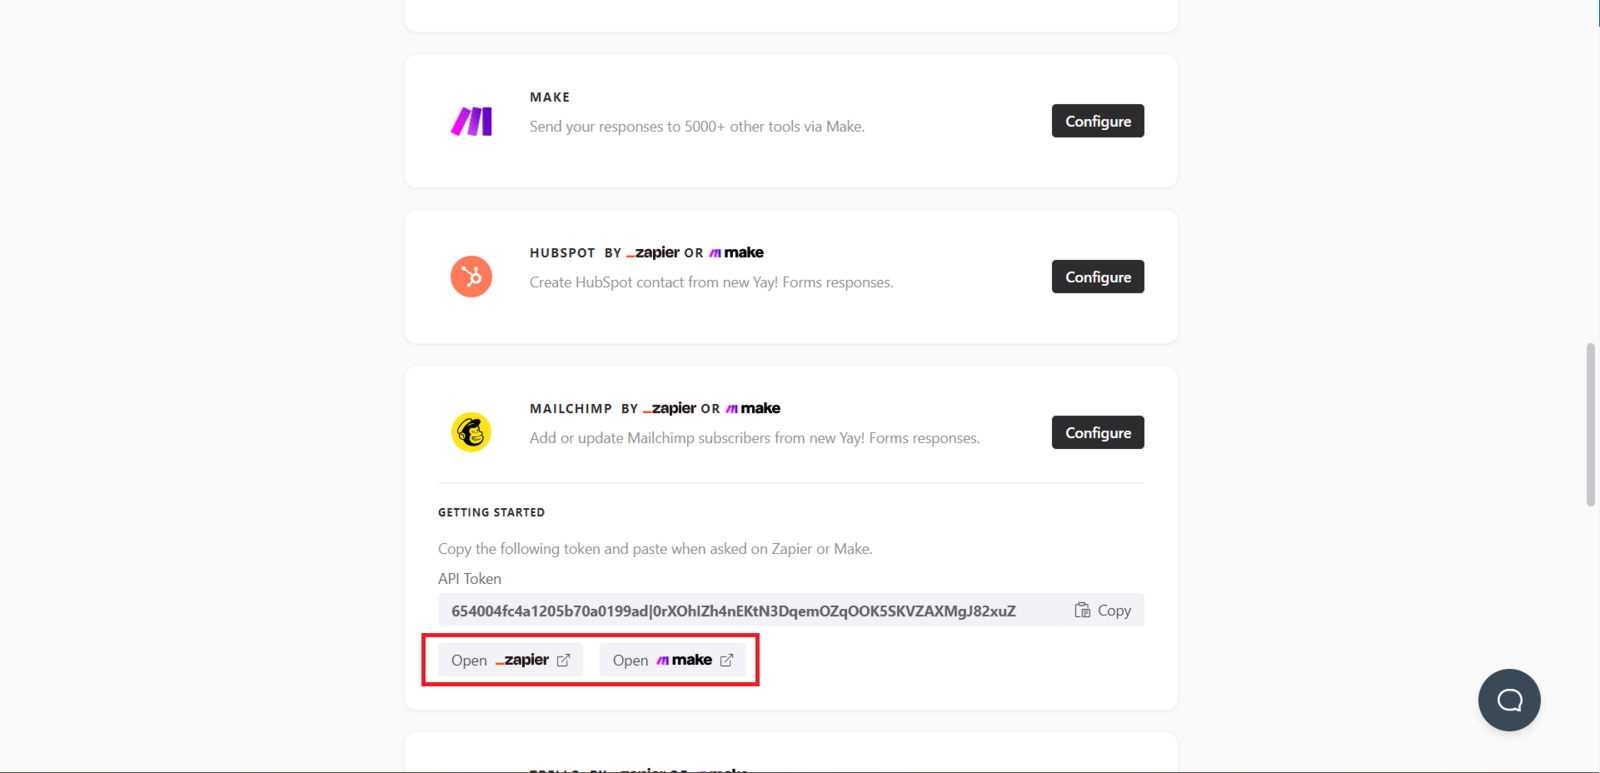Click the yellow Mailchimp logo

point(471,432)
